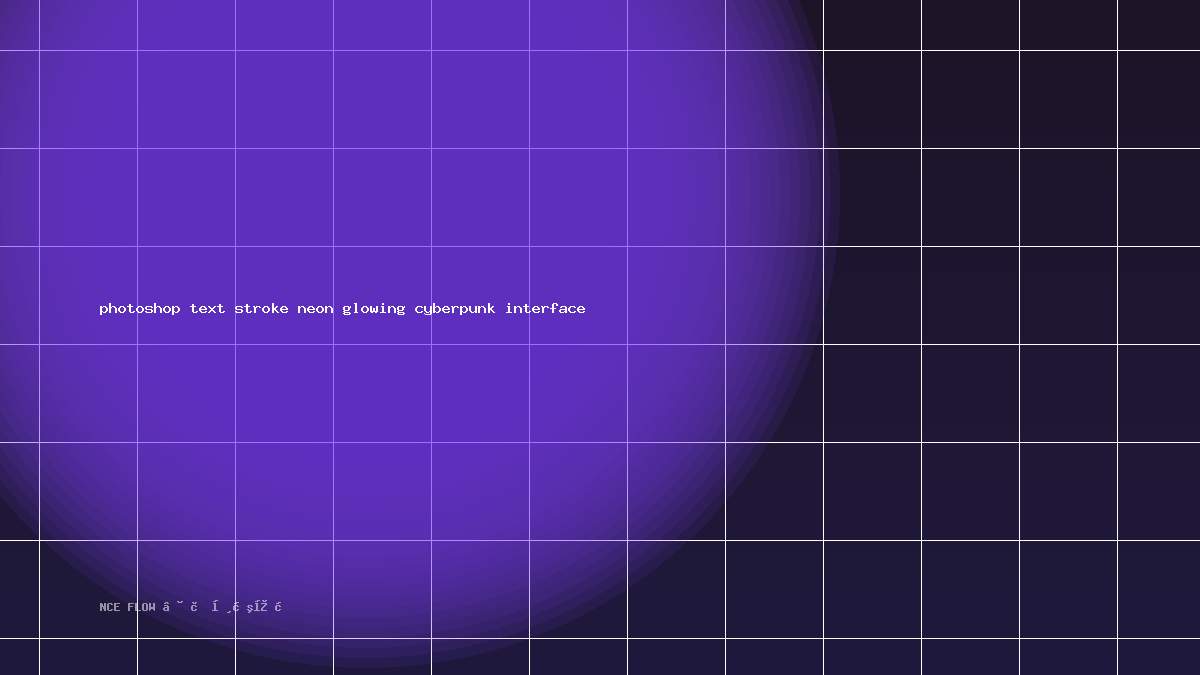The image size is (1200, 675).
Task: Click the "â" character after "FLOW"
Action: click(x=166, y=607)
